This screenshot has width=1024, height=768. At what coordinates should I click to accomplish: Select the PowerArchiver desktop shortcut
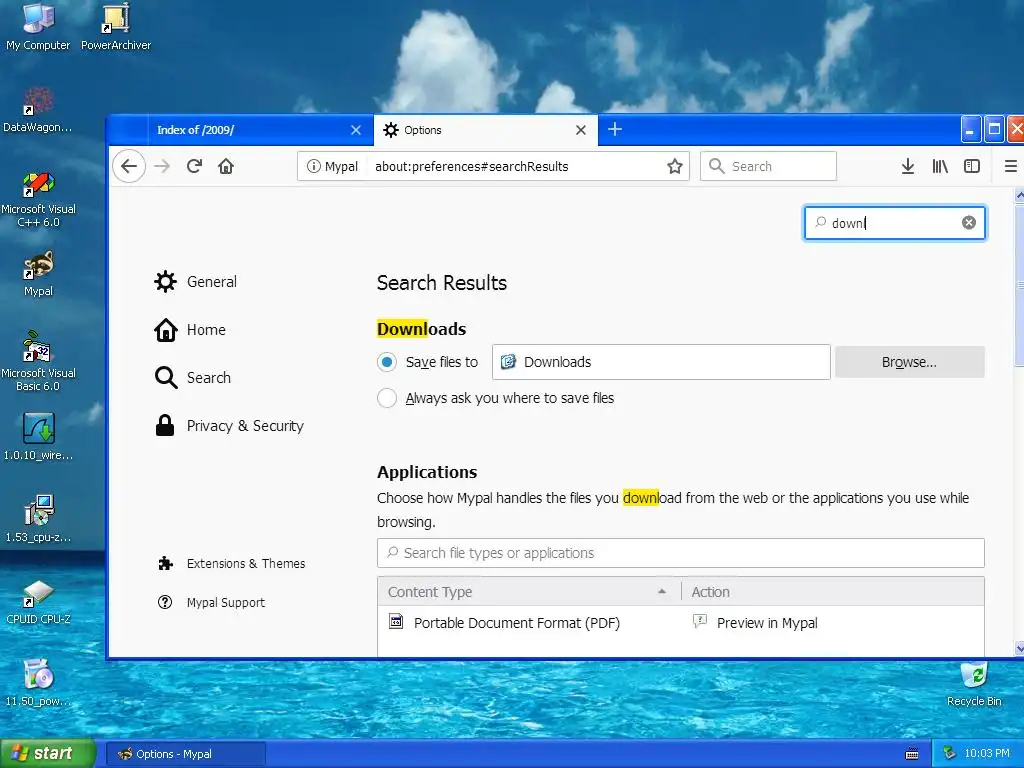116,26
